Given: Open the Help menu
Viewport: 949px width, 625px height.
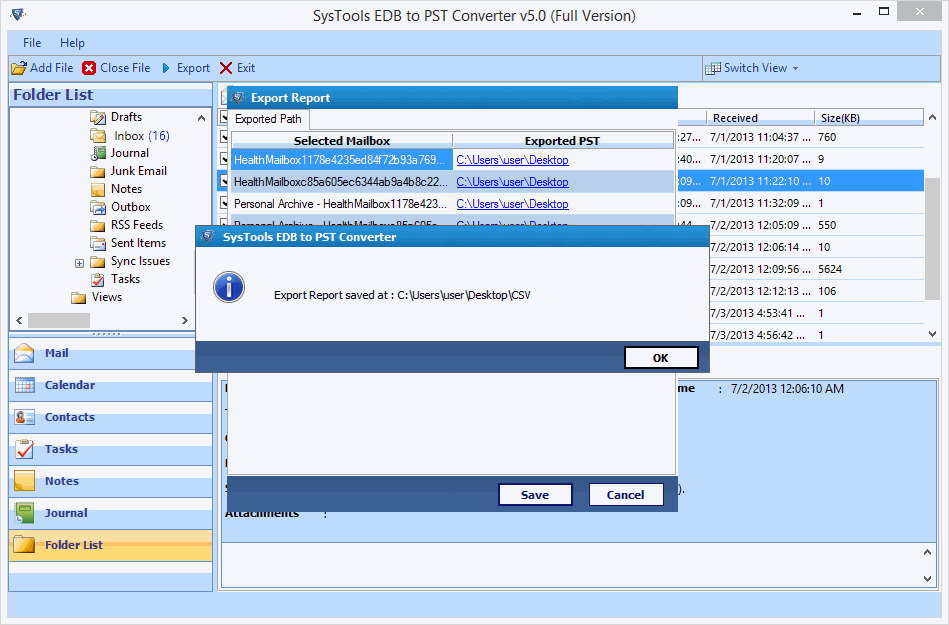Looking at the screenshot, I should (72, 43).
